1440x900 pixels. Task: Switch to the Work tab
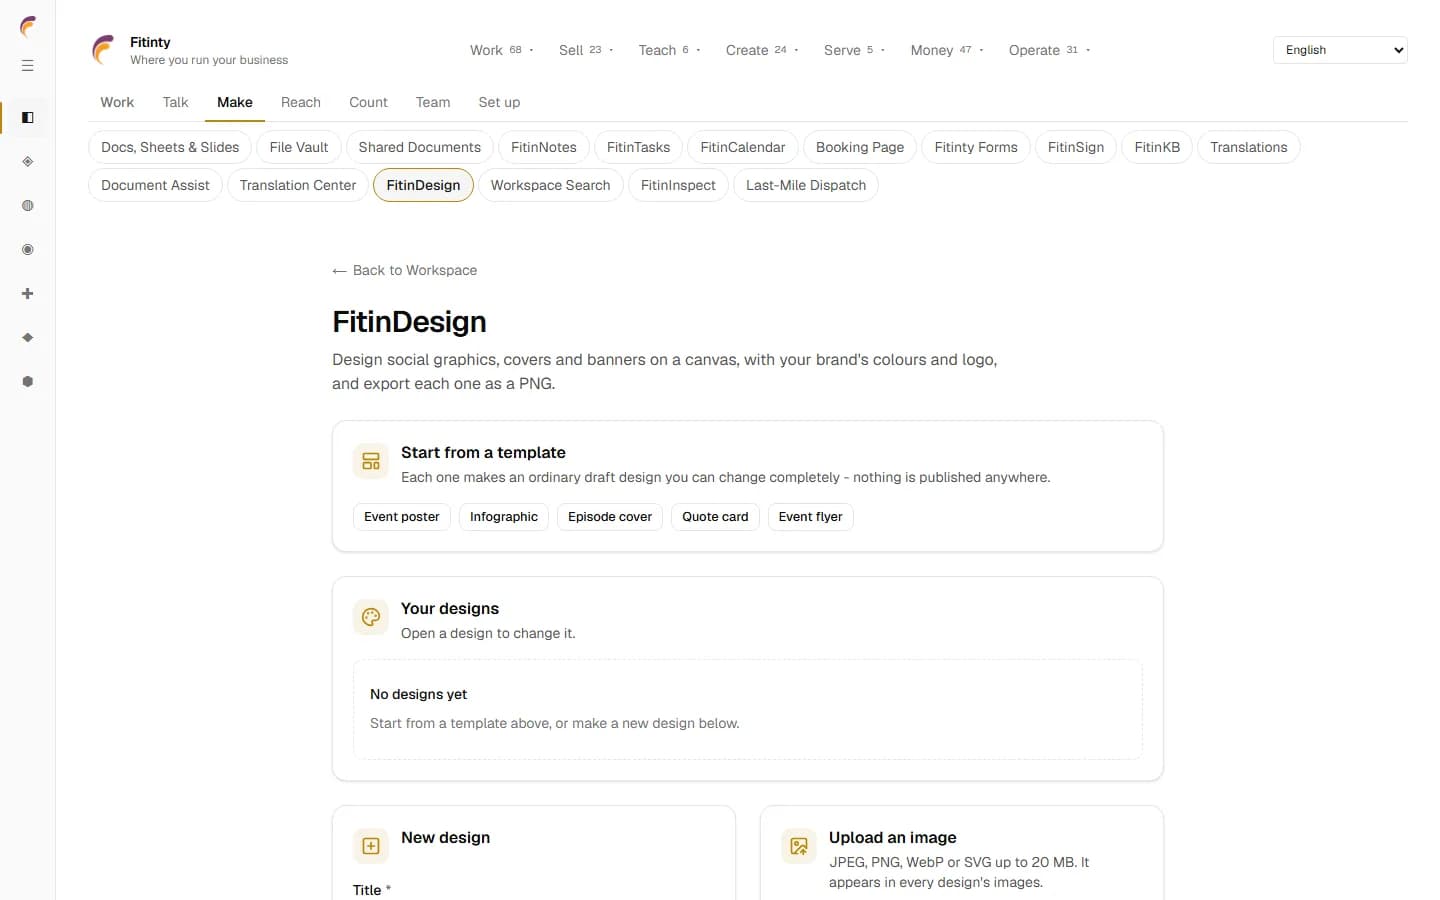coord(117,102)
